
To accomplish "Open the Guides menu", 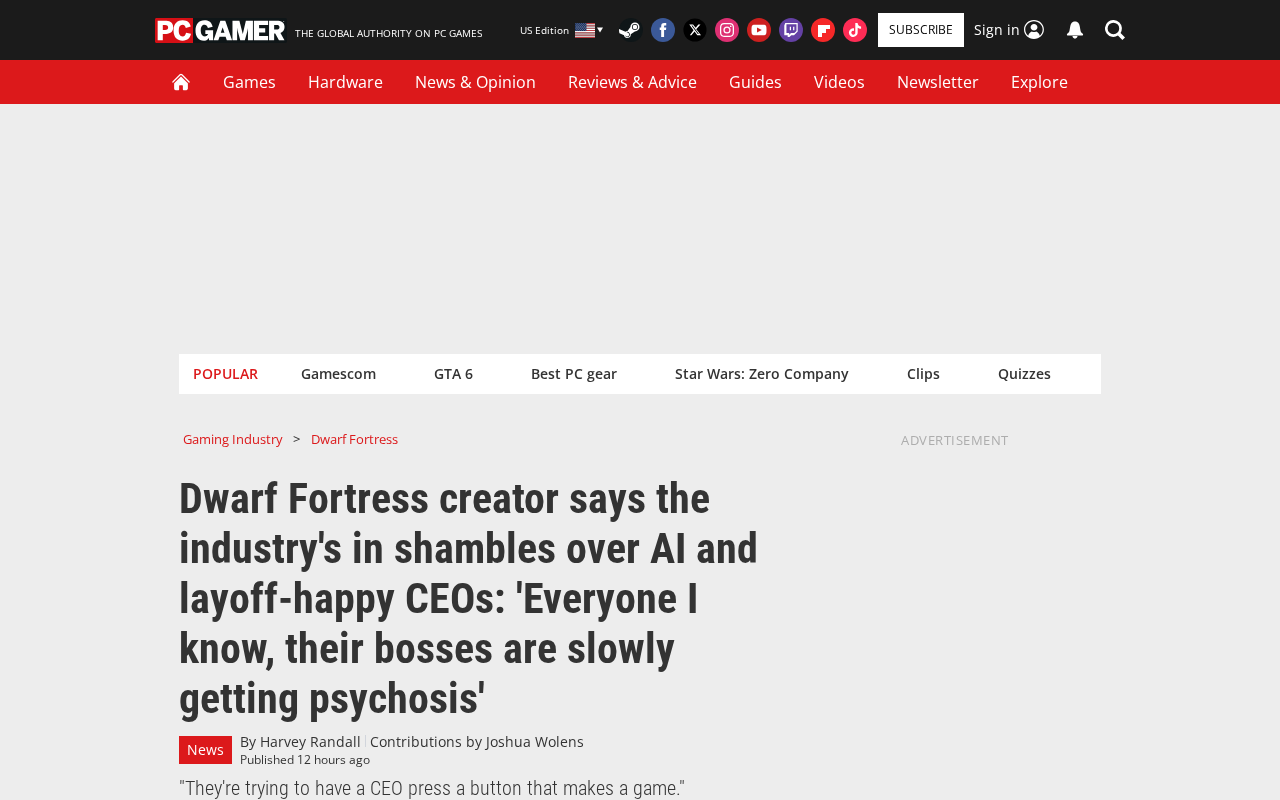I will [755, 82].
